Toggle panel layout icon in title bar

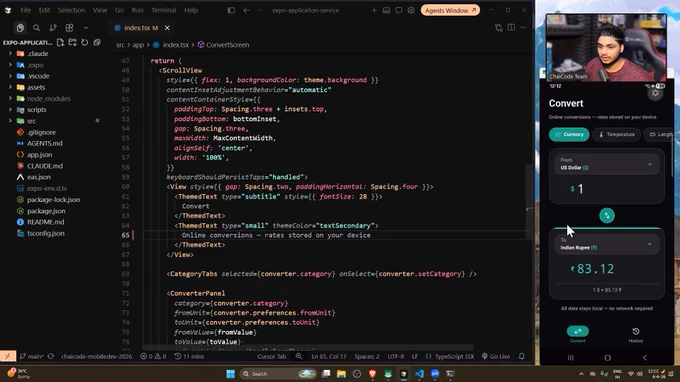click(x=386, y=10)
